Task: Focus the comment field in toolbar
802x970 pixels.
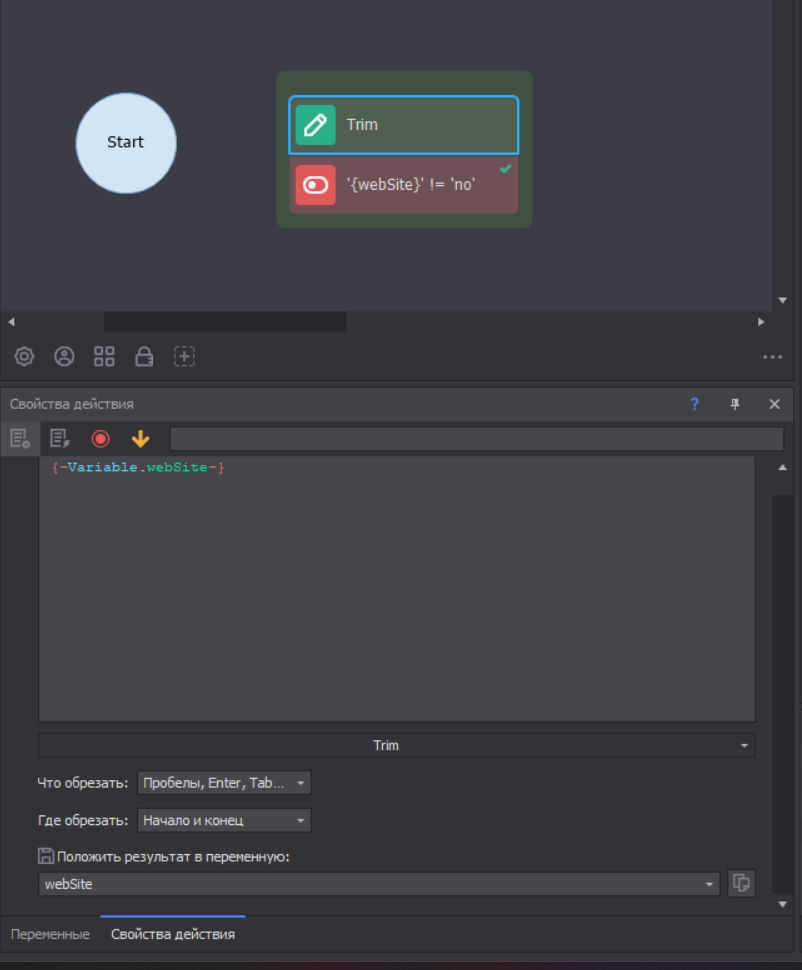Action: coord(476,439)
